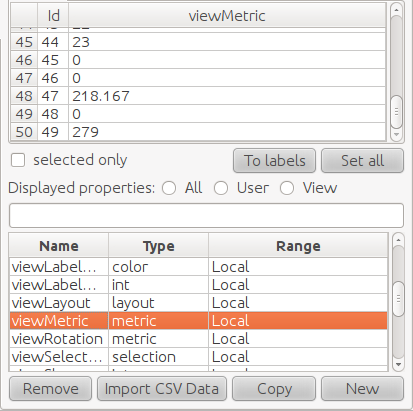413x411 pixels.
Task: Click the Copy property button
Action: tap(274, 389)
